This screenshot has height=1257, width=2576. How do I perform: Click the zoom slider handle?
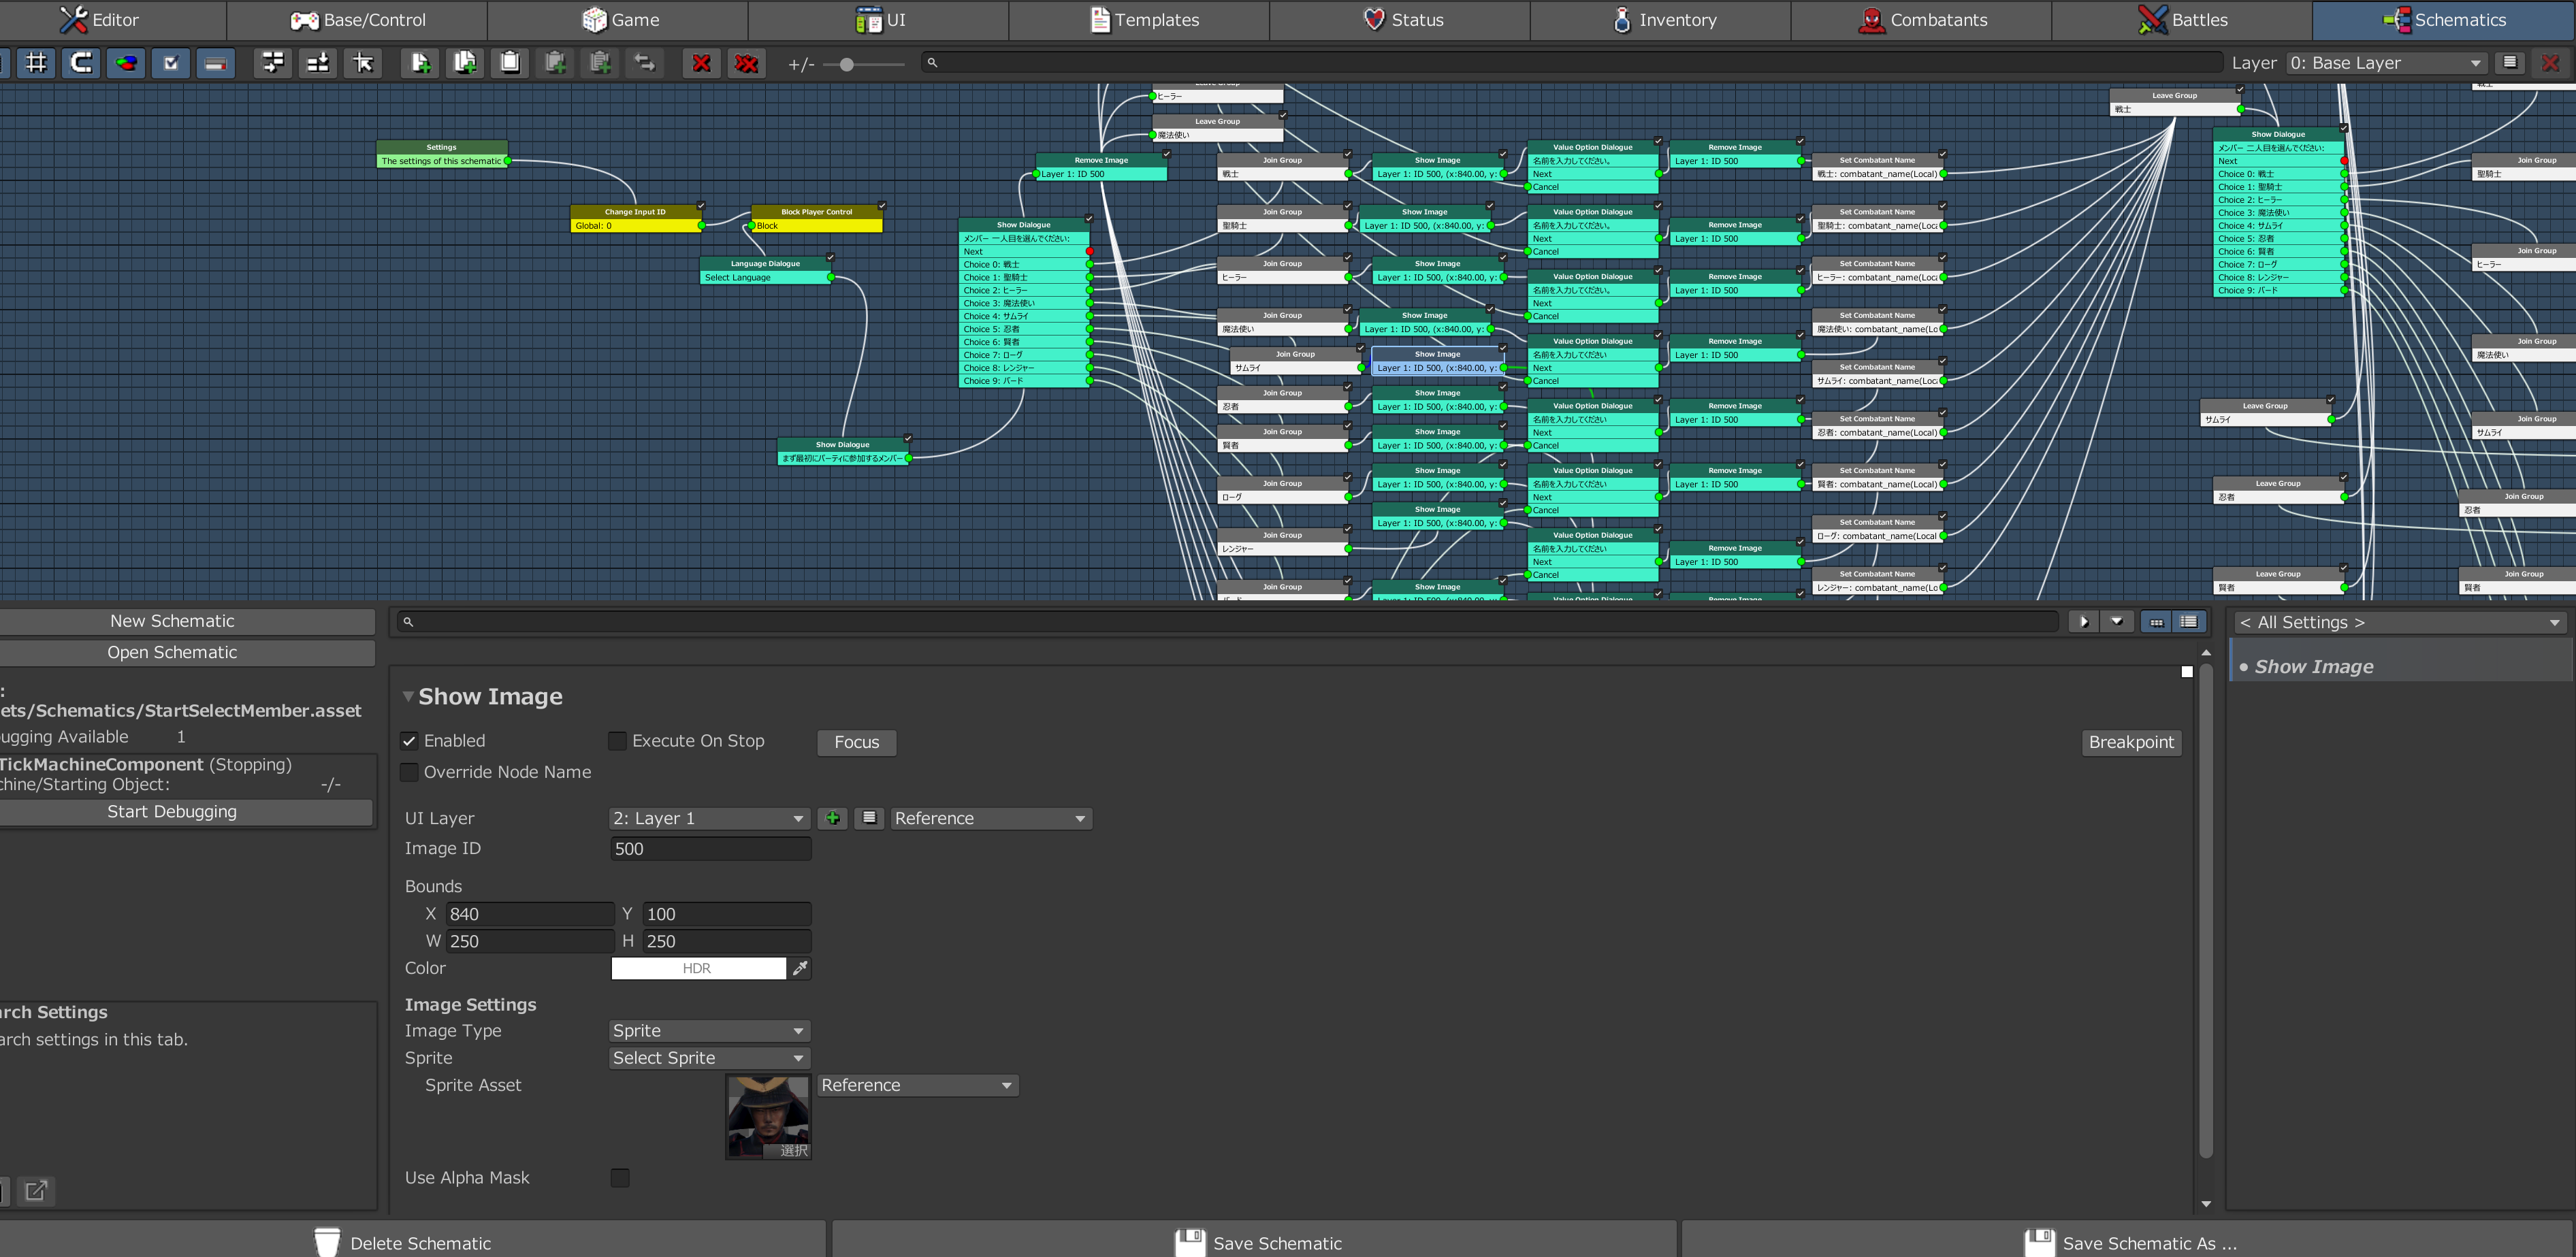click(847, 64)
